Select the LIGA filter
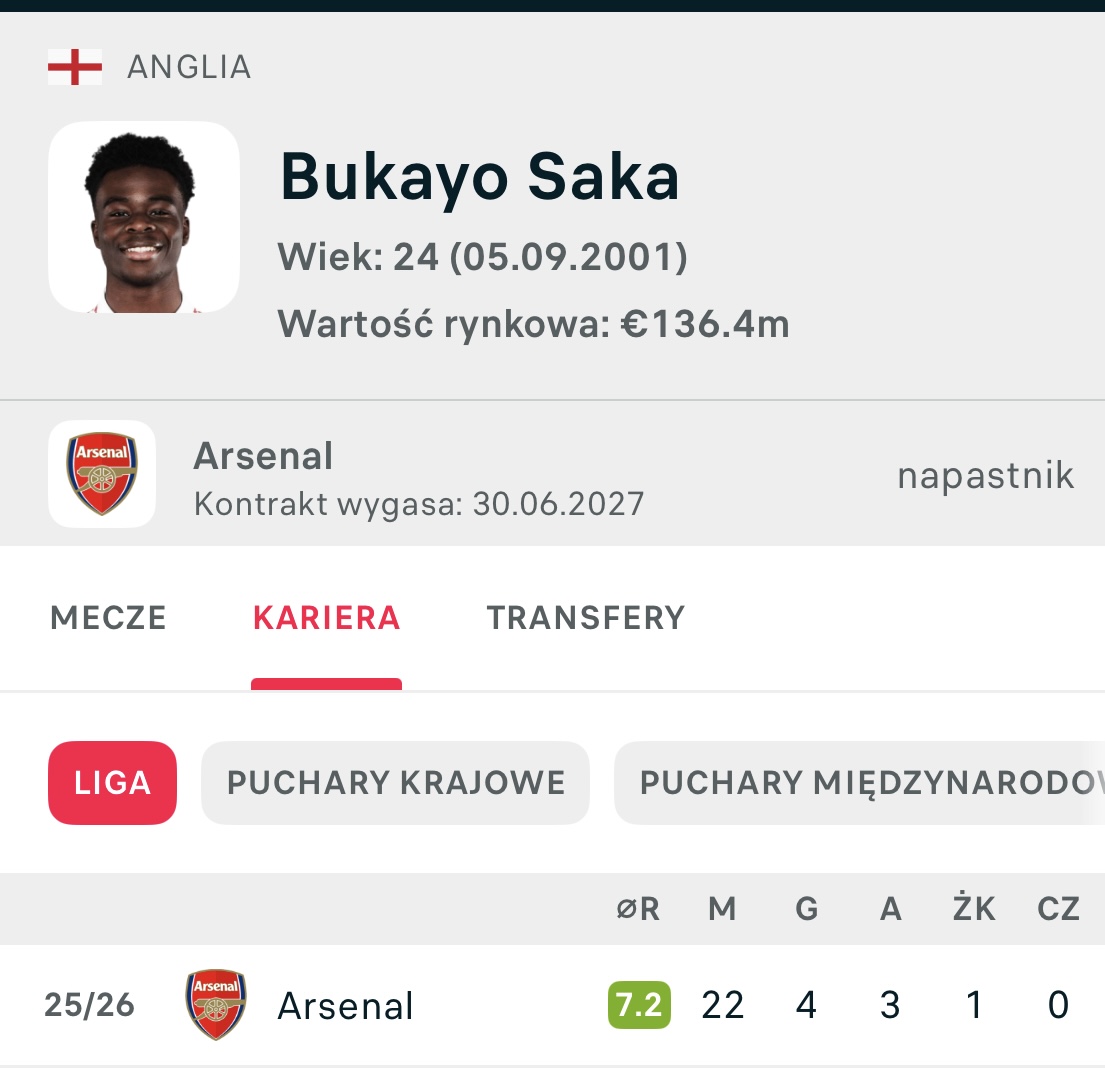This screenshot has width=1105, height=1088. pos(112,782)
